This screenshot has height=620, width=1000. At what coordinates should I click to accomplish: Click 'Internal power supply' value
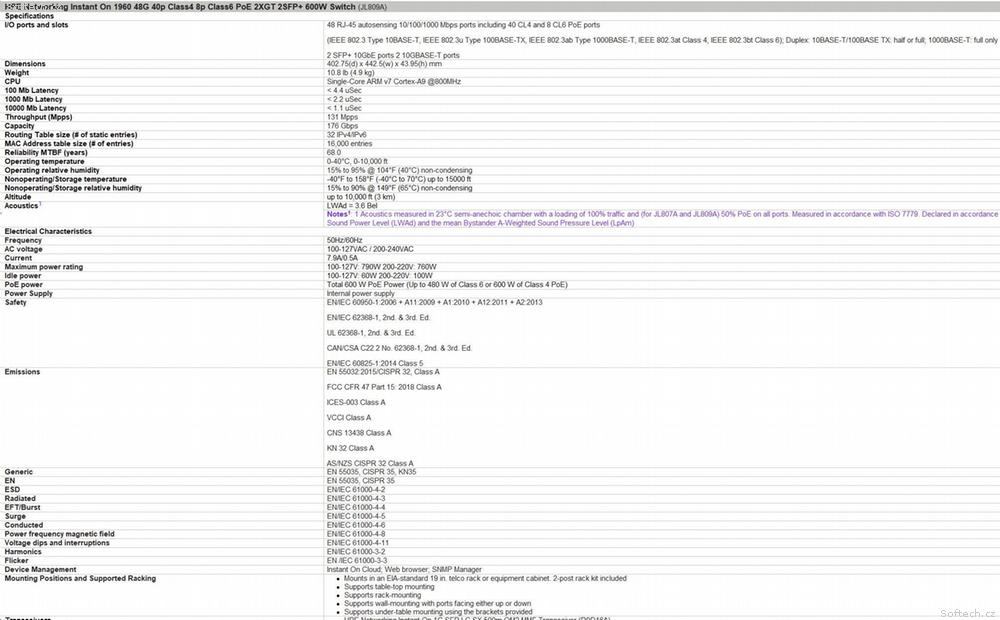coord(360,294)
